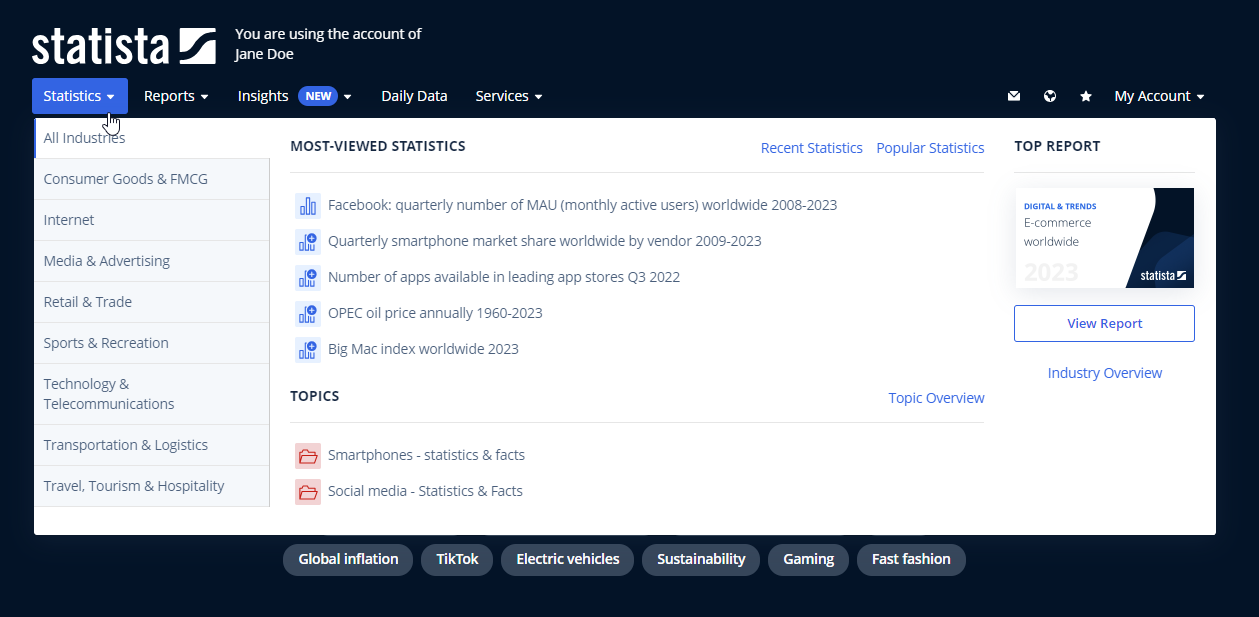Click chart icon beside OPEC oil price
Viewport: 1259px width, 617px height.
(x=307, y=314)
